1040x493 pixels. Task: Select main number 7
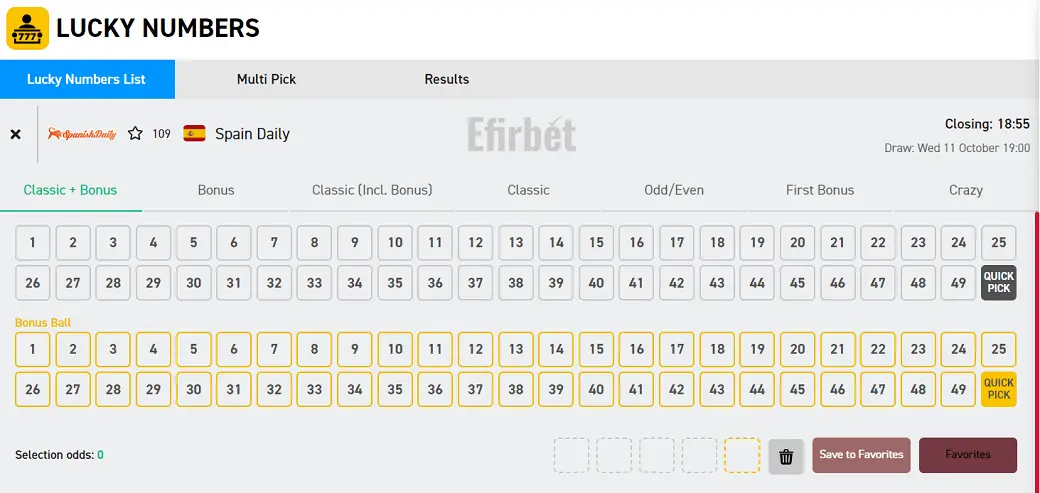click(274, 242)
